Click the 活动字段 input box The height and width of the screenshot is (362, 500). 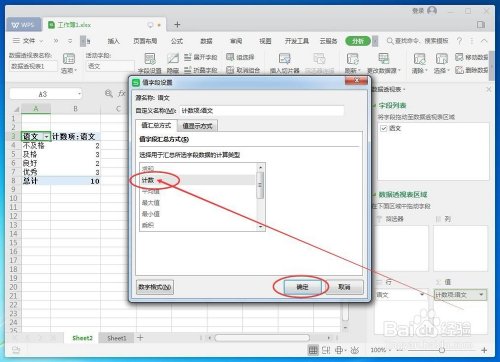pyautogui.click(x=110, y=66)
